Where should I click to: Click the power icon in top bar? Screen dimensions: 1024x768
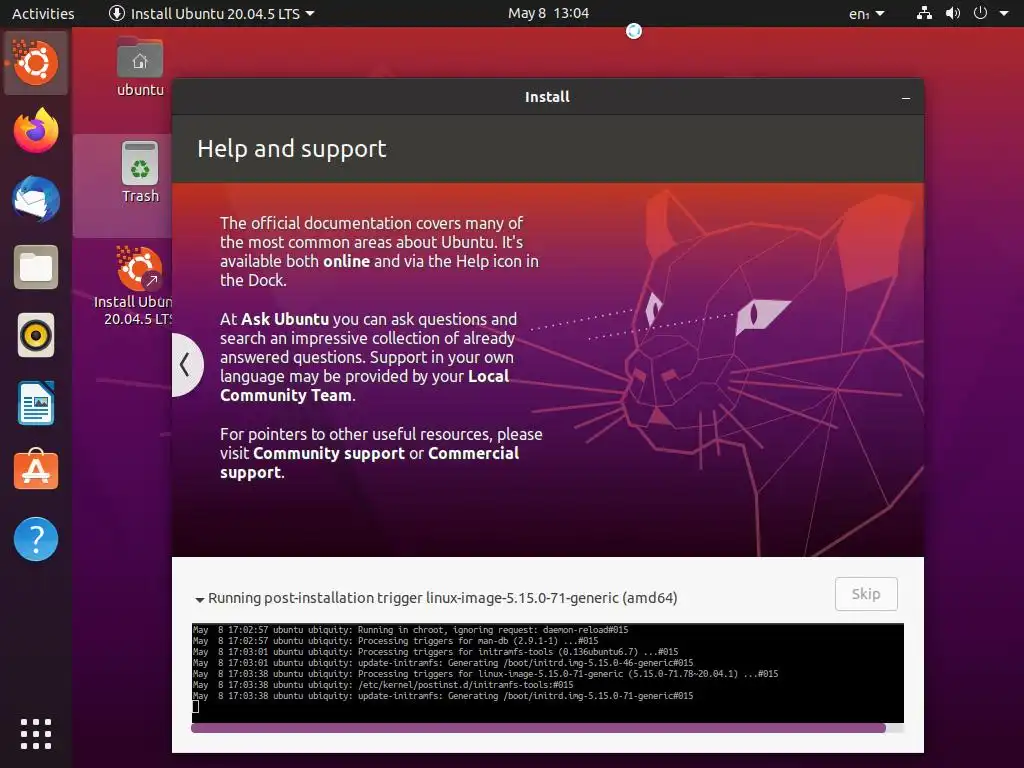tap(980, 13)
